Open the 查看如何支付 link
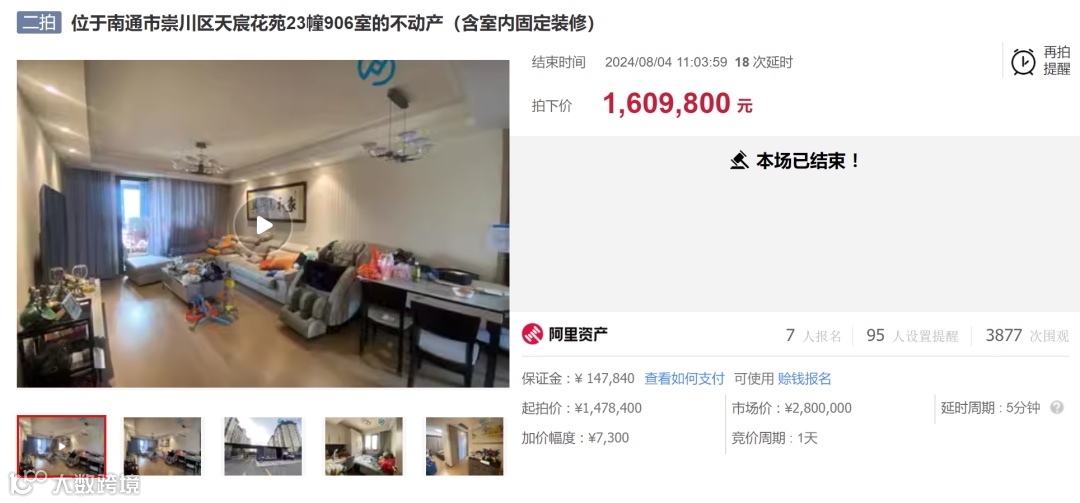This screenshot has width=1080, height=503. (685, 378)
